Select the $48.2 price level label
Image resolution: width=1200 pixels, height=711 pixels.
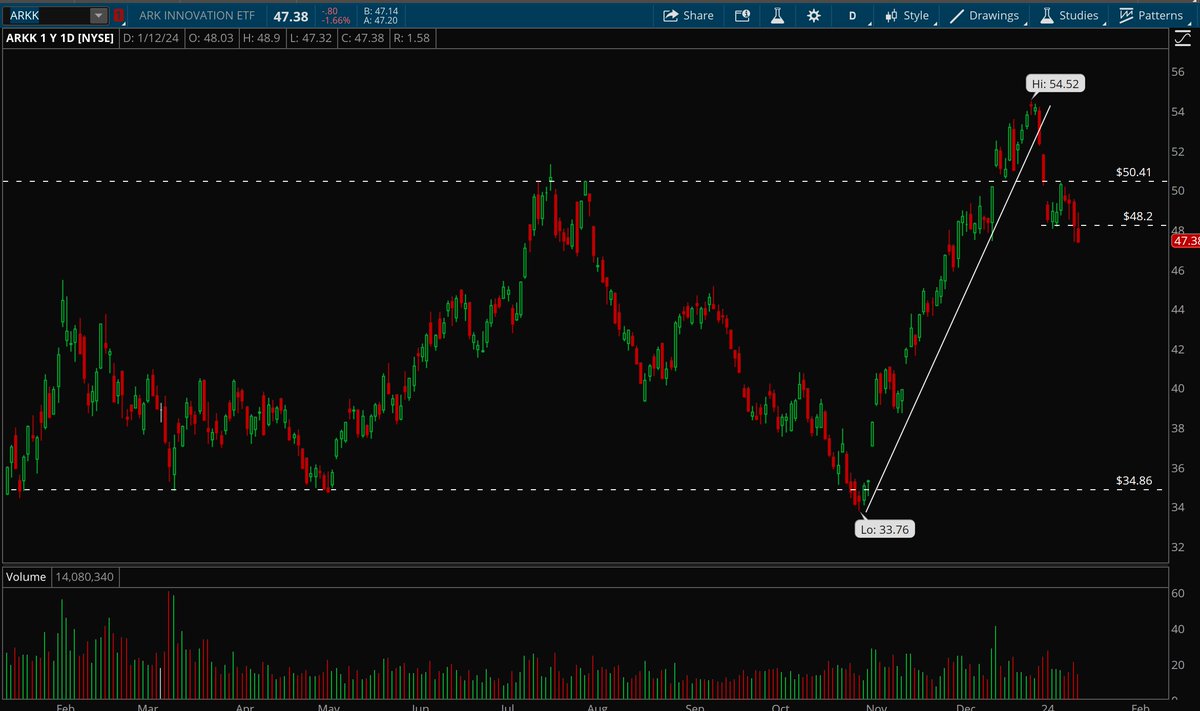pos(1138,215)
